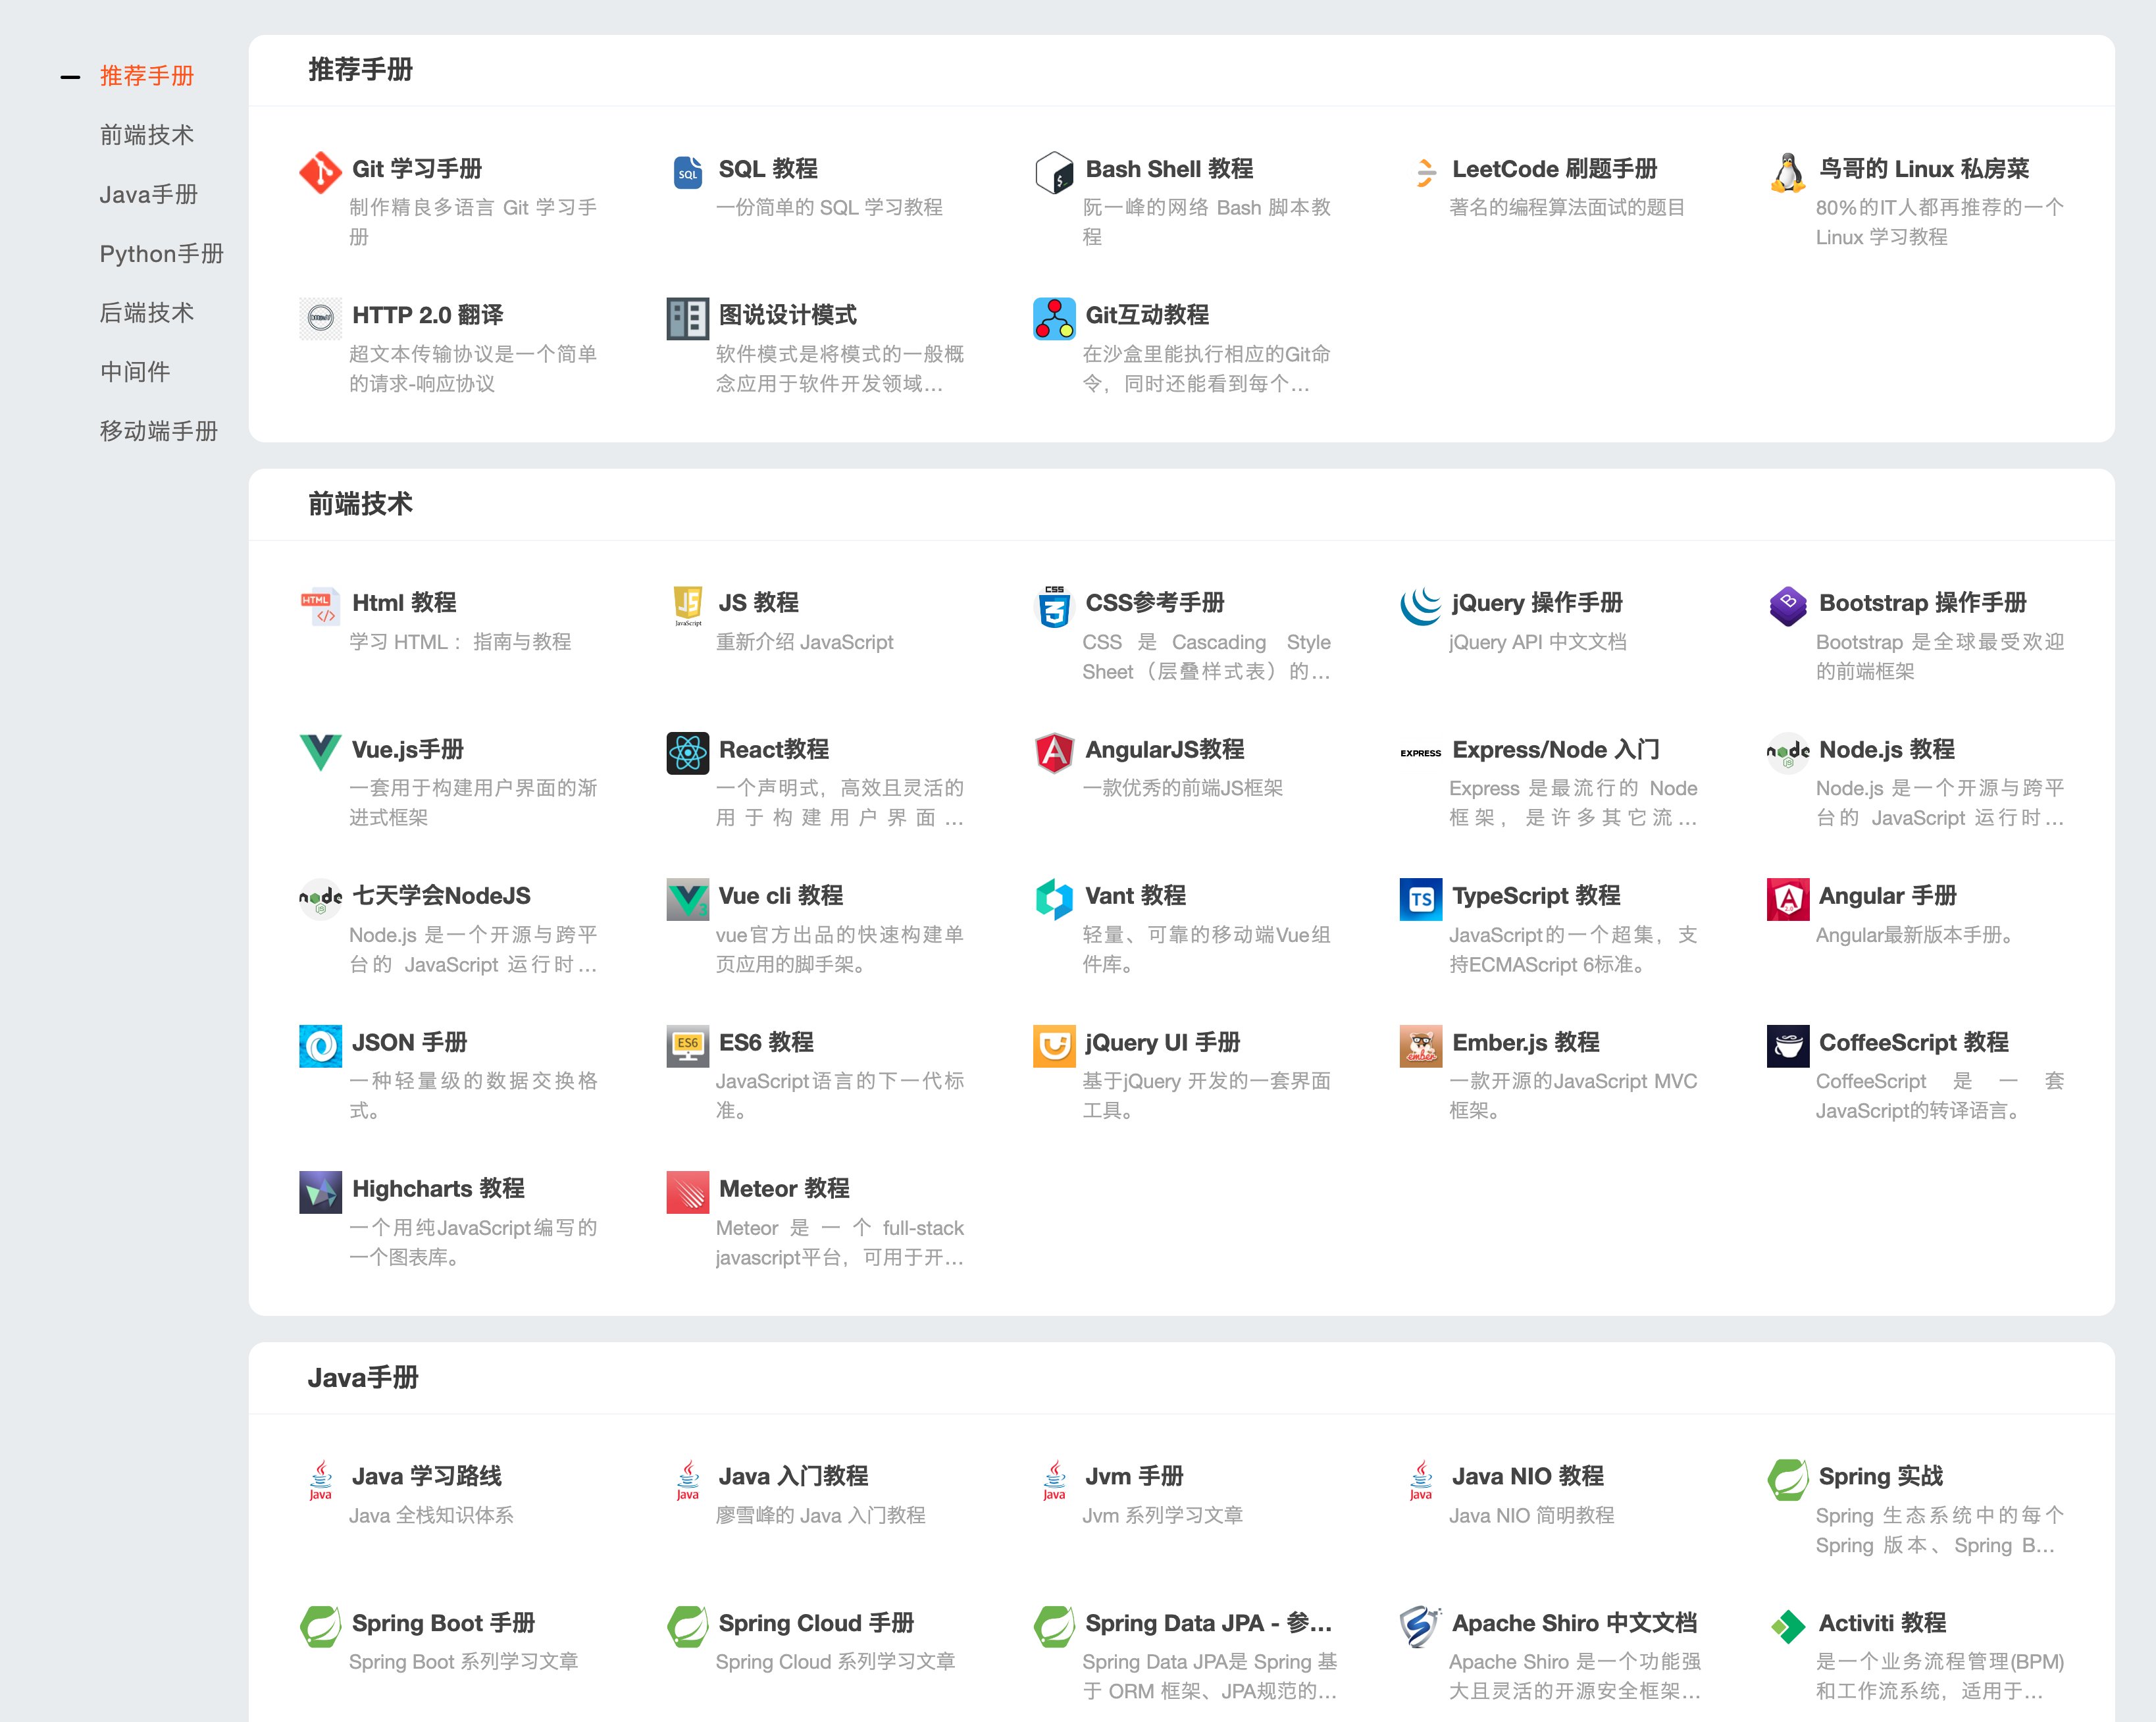
Task: Click the TypeScript TS icon
Action: [1421, 899]
